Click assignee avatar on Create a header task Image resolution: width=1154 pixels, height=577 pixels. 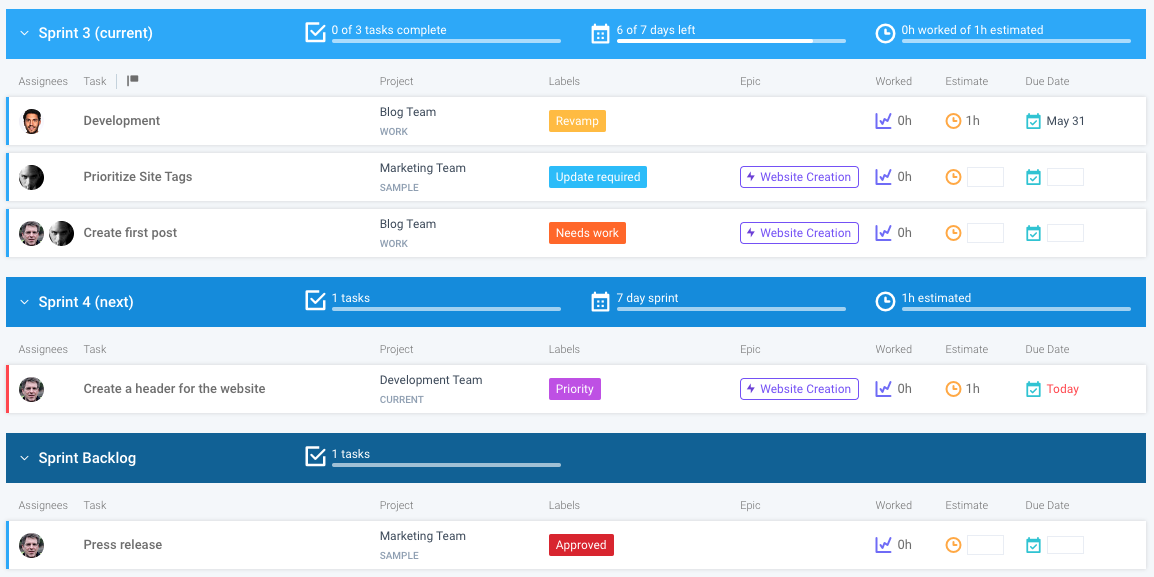pos(31,389)
